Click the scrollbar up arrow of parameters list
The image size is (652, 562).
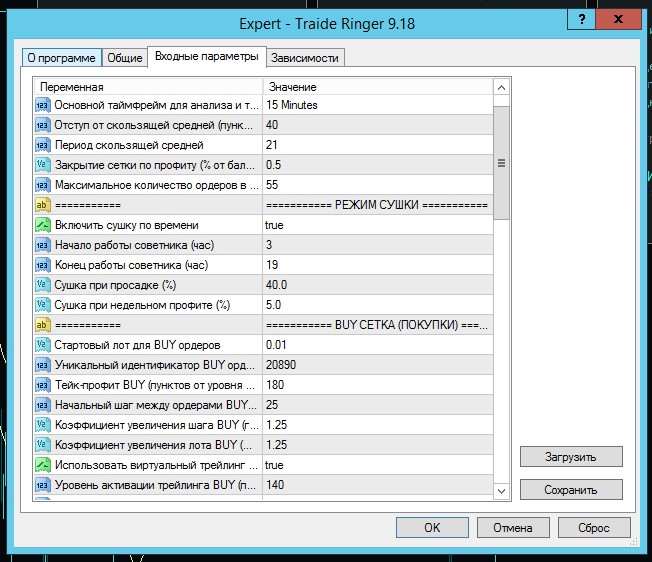(501, 87)
